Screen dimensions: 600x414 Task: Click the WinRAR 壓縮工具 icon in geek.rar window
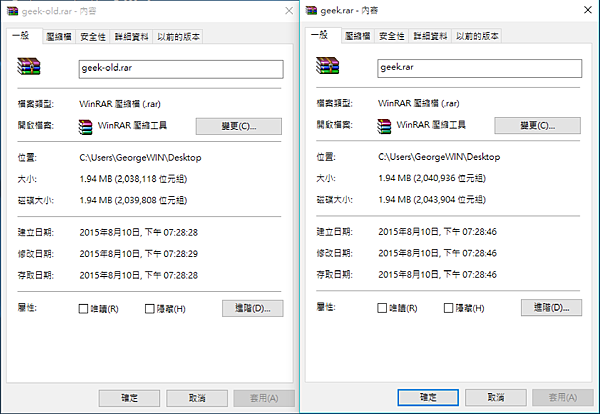[x=385, y=126]
